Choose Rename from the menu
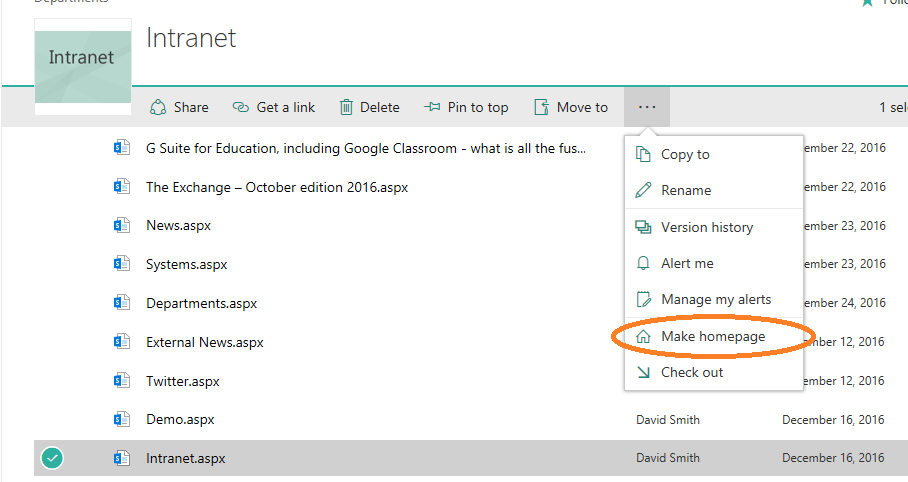Screen dimensions: 908x482 click(713, 190)
